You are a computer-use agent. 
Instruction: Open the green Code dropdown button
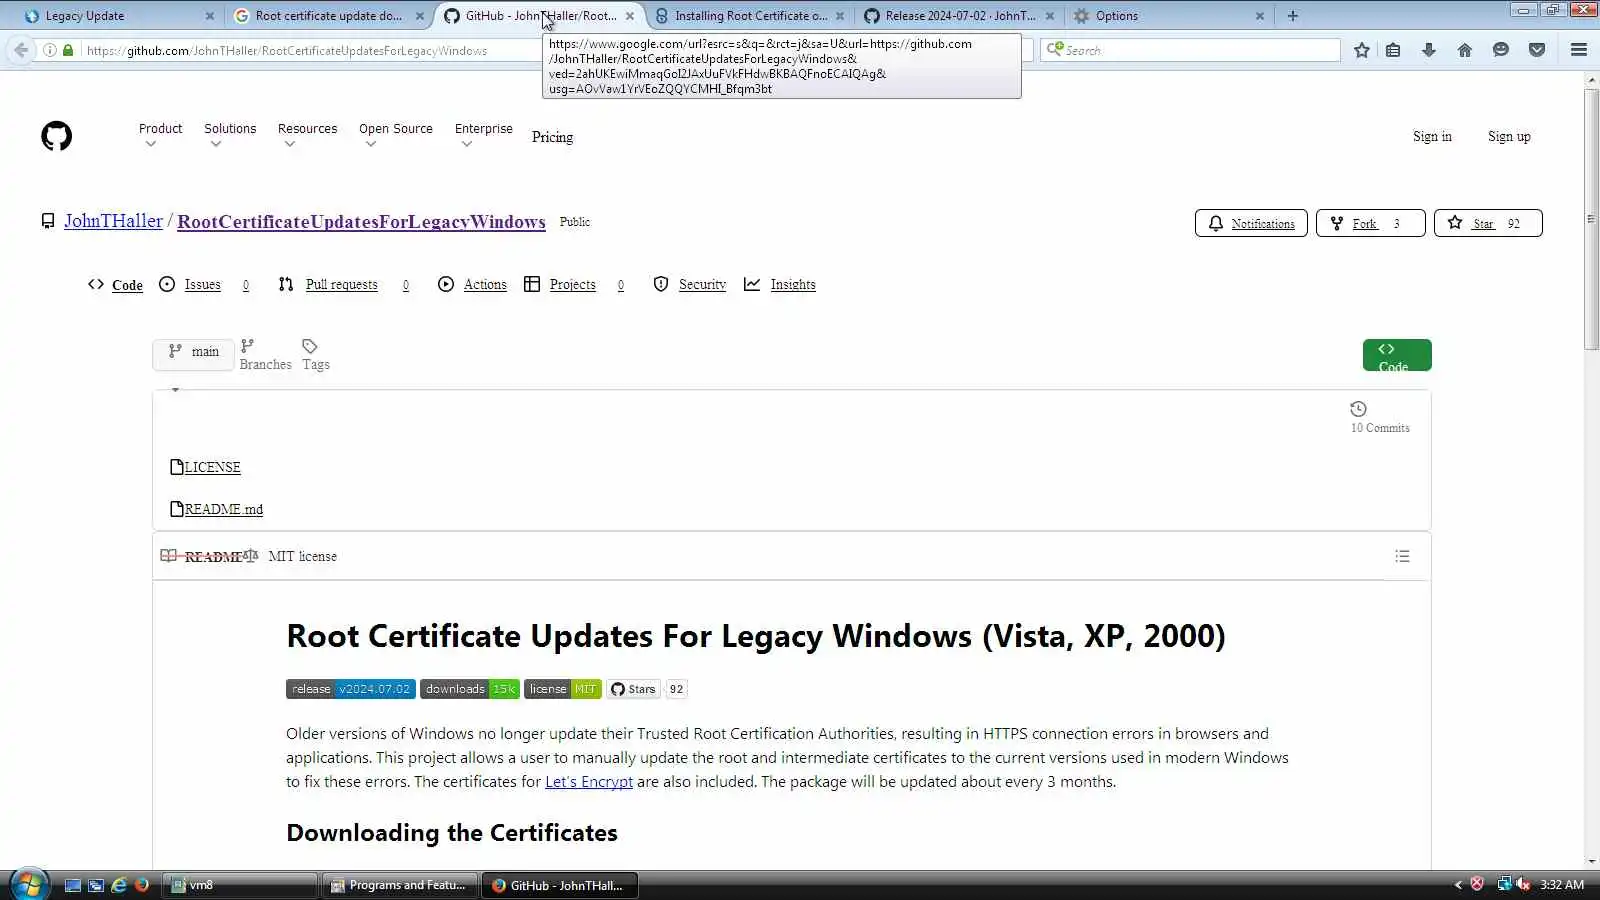(x=1397, y=355)
